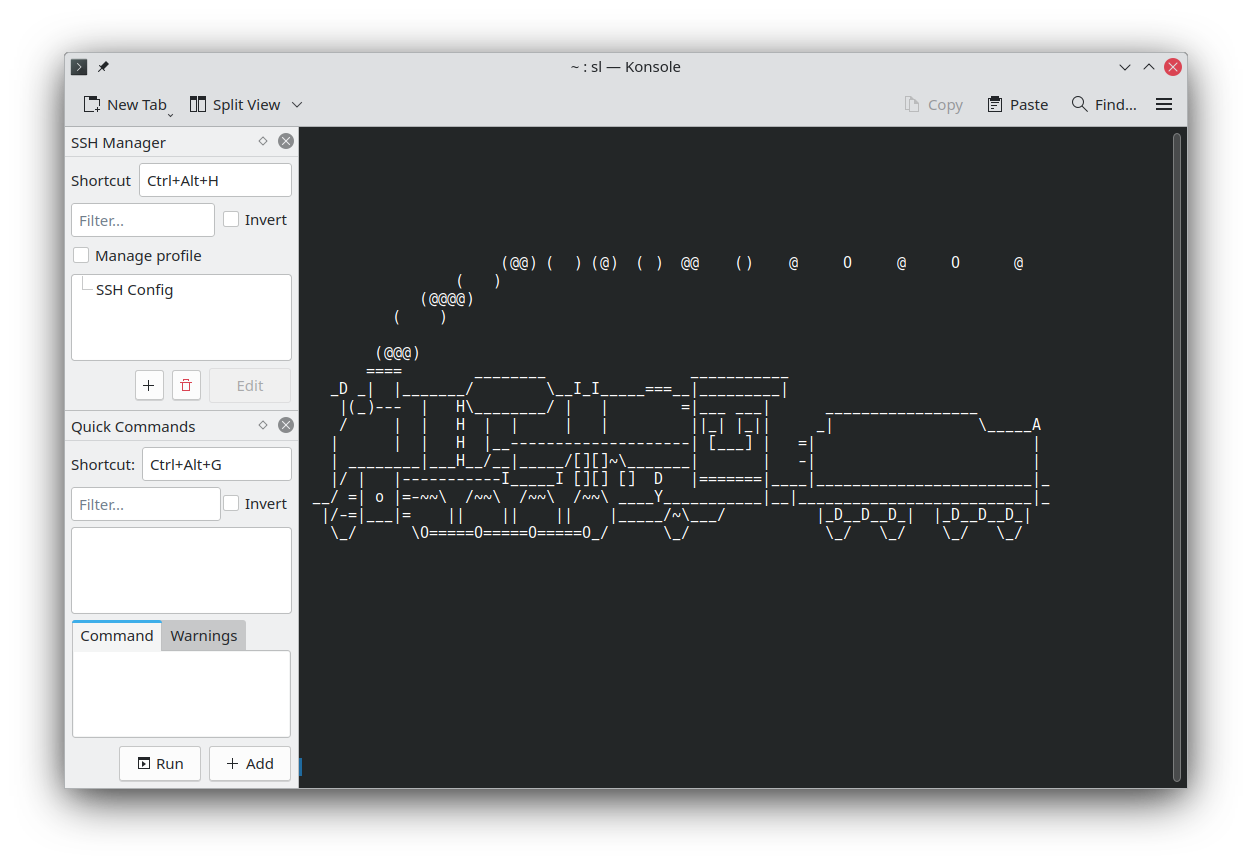Expand the Split View dropdown chevron
Screen dimensions: 1252x865
coord(297,104)
